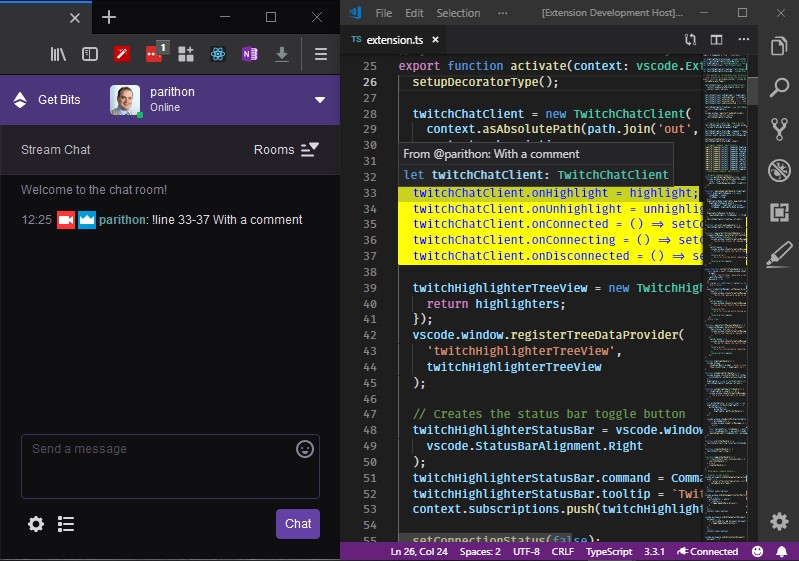The width and height of the screenshot is (799, 561).
Task: Open notifications bell in status bar
Action: [781, 551]
